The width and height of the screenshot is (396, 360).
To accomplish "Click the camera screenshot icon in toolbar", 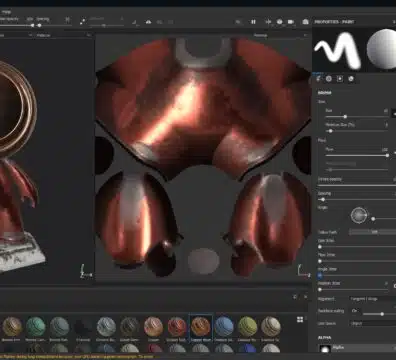I will pyautogui.click(x=305, y=22).
